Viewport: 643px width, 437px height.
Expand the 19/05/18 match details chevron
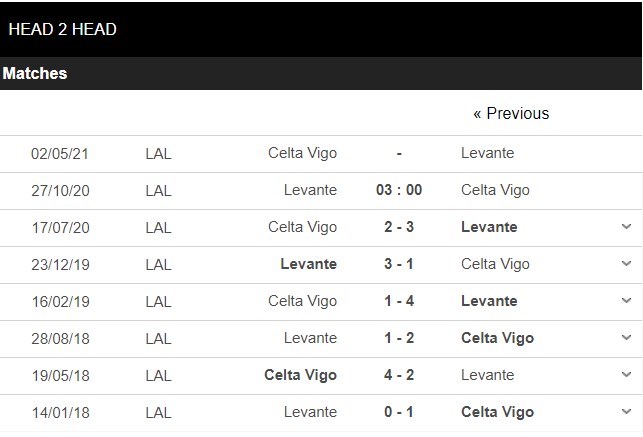coord(626,375)
